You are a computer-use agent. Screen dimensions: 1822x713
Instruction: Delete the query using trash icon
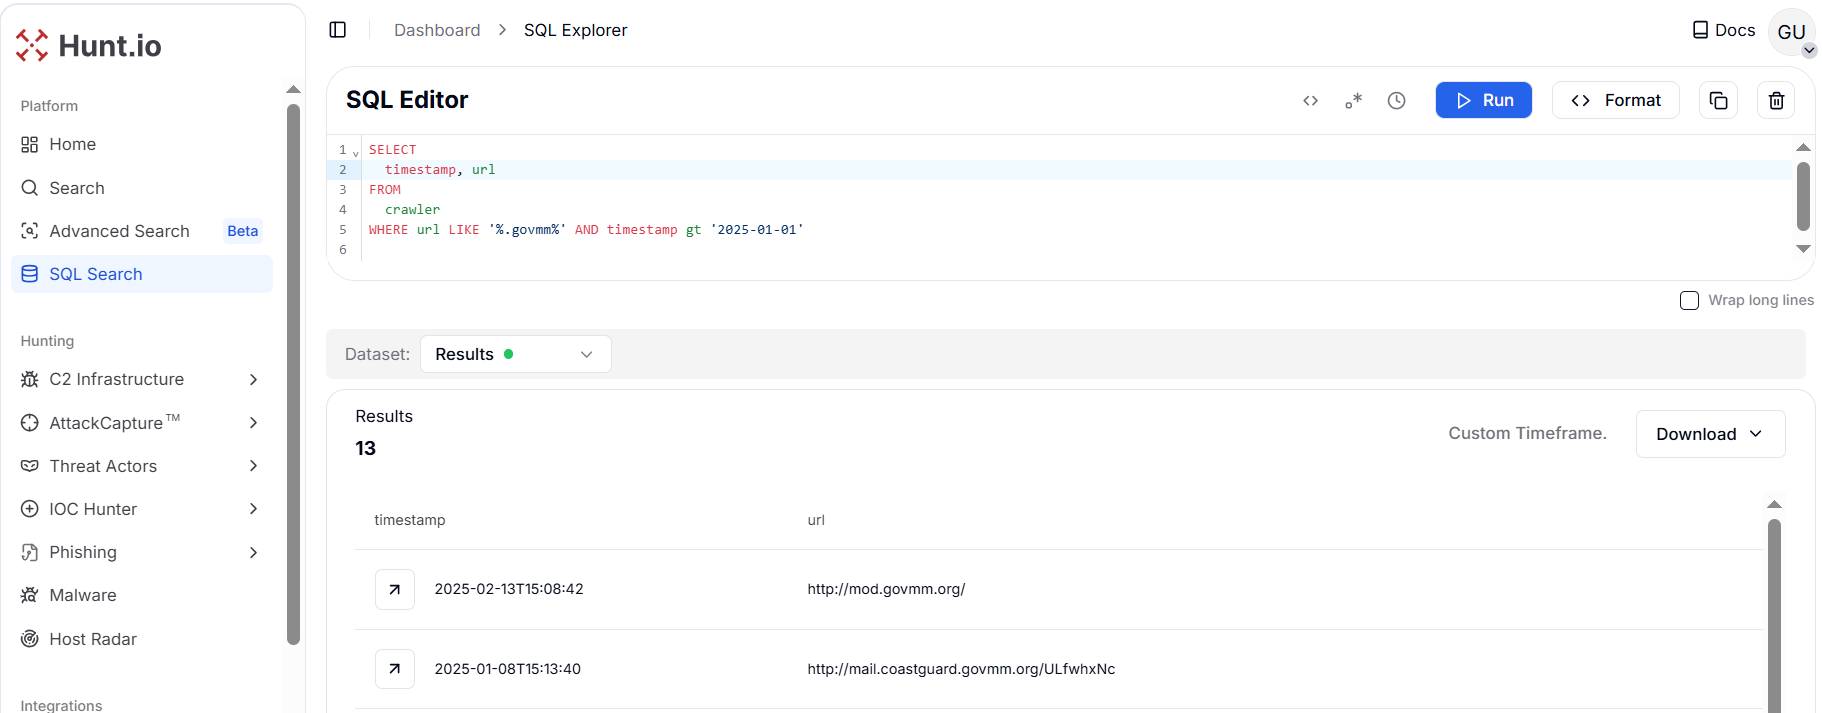pos(1776,101)
